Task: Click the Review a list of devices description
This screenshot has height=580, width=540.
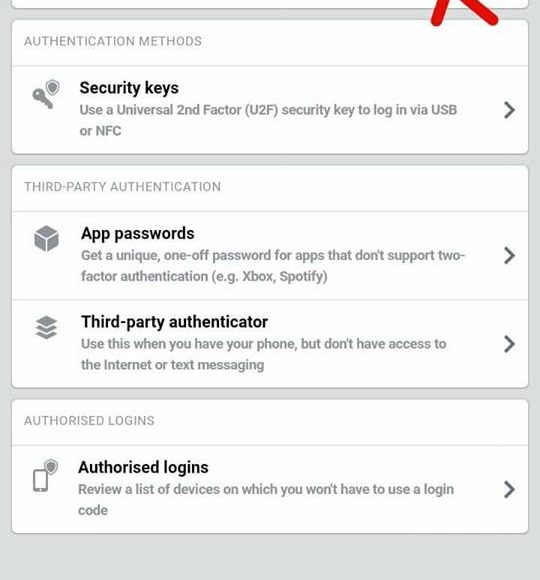Action: [x=266, y=500]
